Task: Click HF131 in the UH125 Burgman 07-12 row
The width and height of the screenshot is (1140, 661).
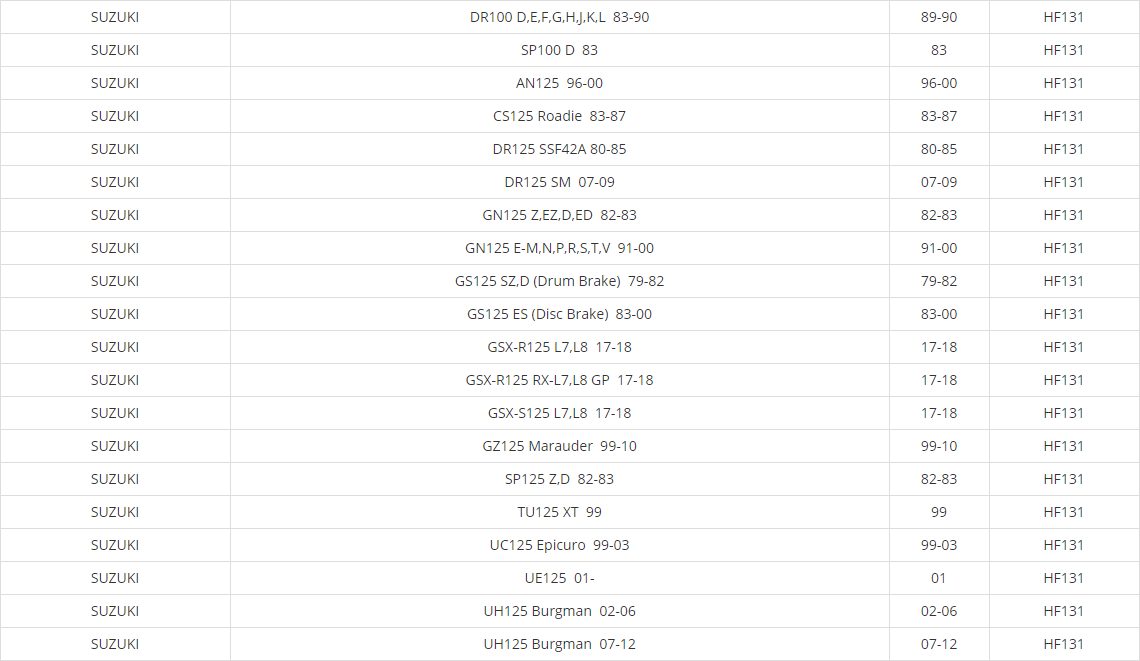Action: [1063, 644]
